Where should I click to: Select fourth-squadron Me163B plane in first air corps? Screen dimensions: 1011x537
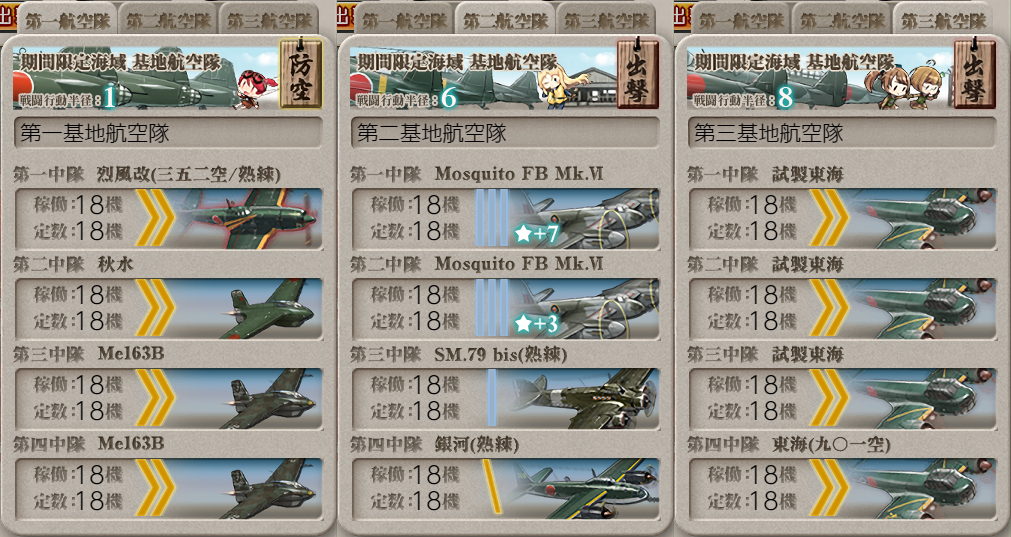click(x=271, y=488)
